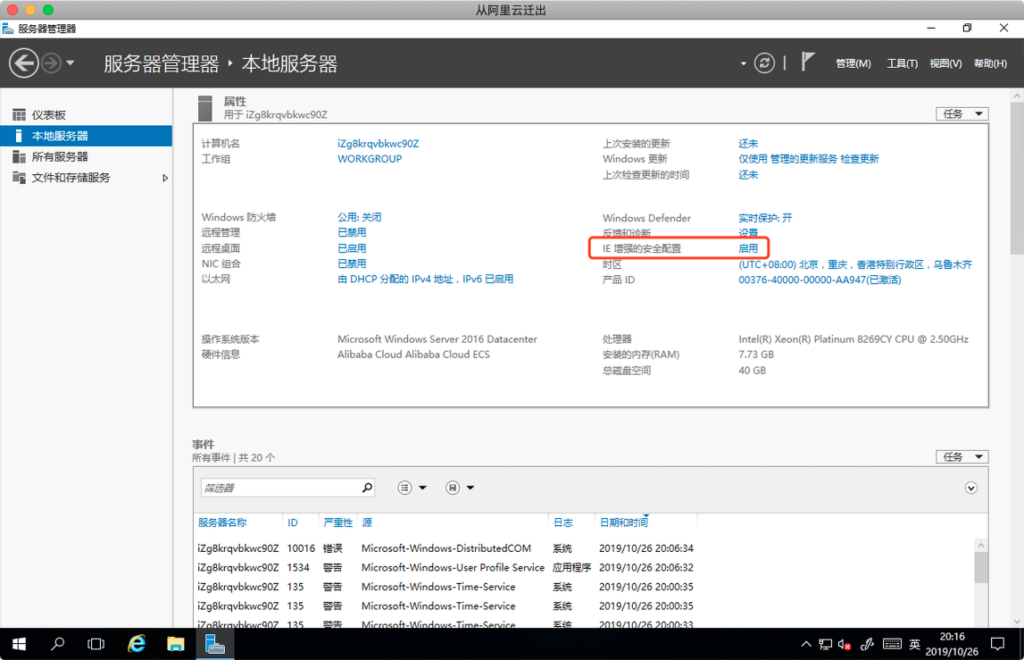
Task: Open the 工具(T) menu
Action: point(901,64)
